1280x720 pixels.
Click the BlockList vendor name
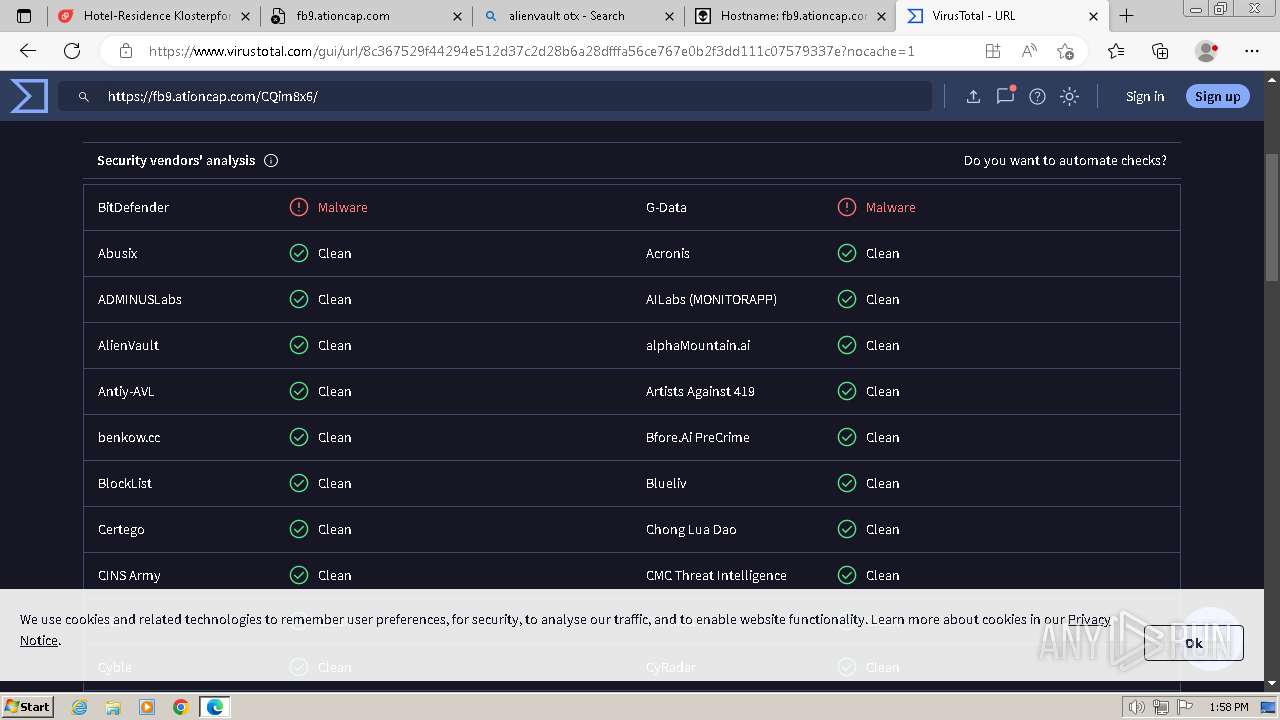coord(125,483)
